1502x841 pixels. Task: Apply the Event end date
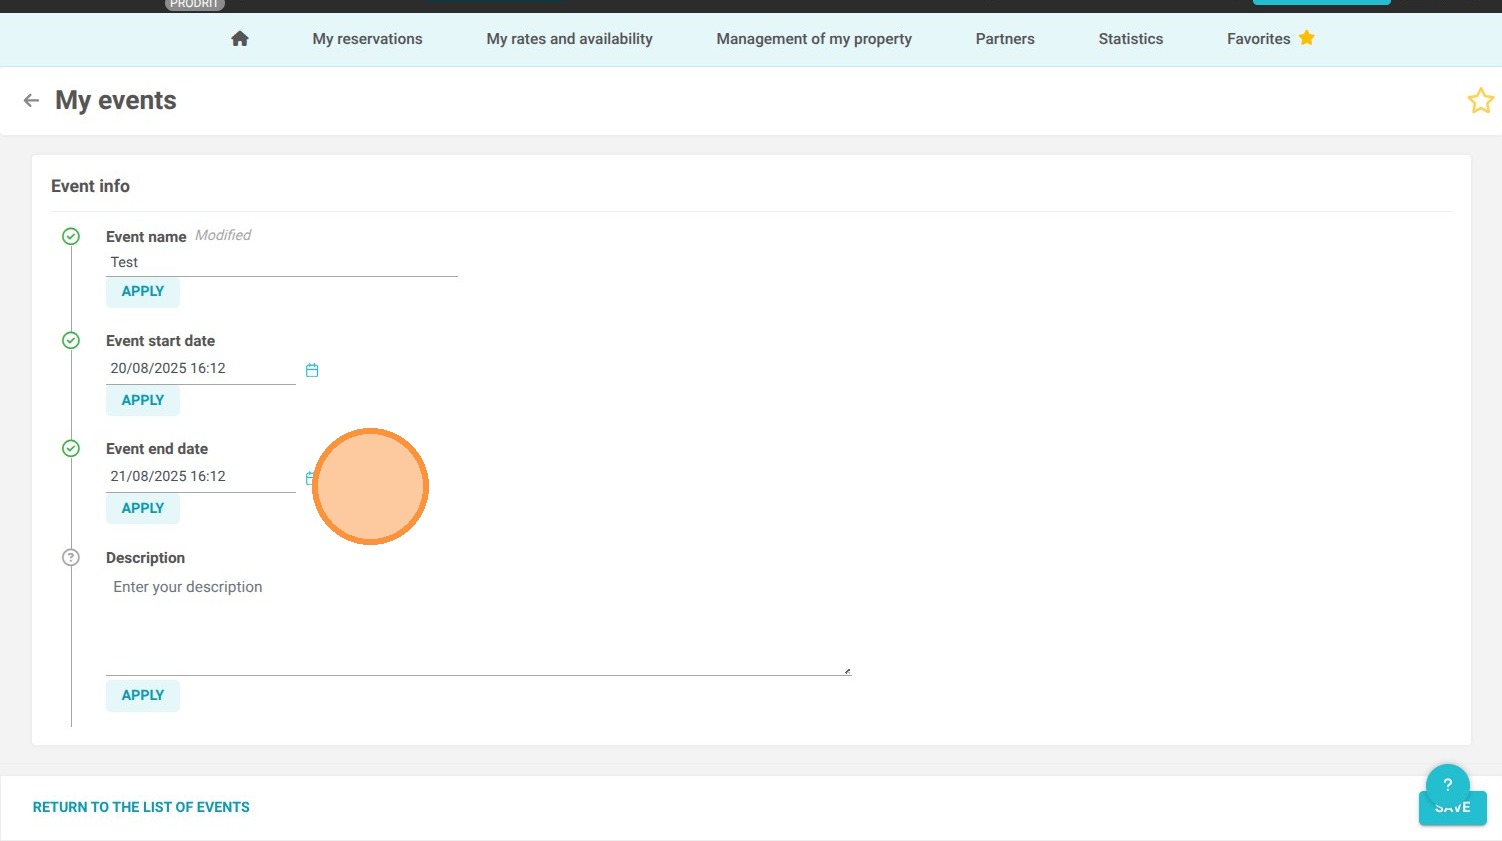coord(143,508)
